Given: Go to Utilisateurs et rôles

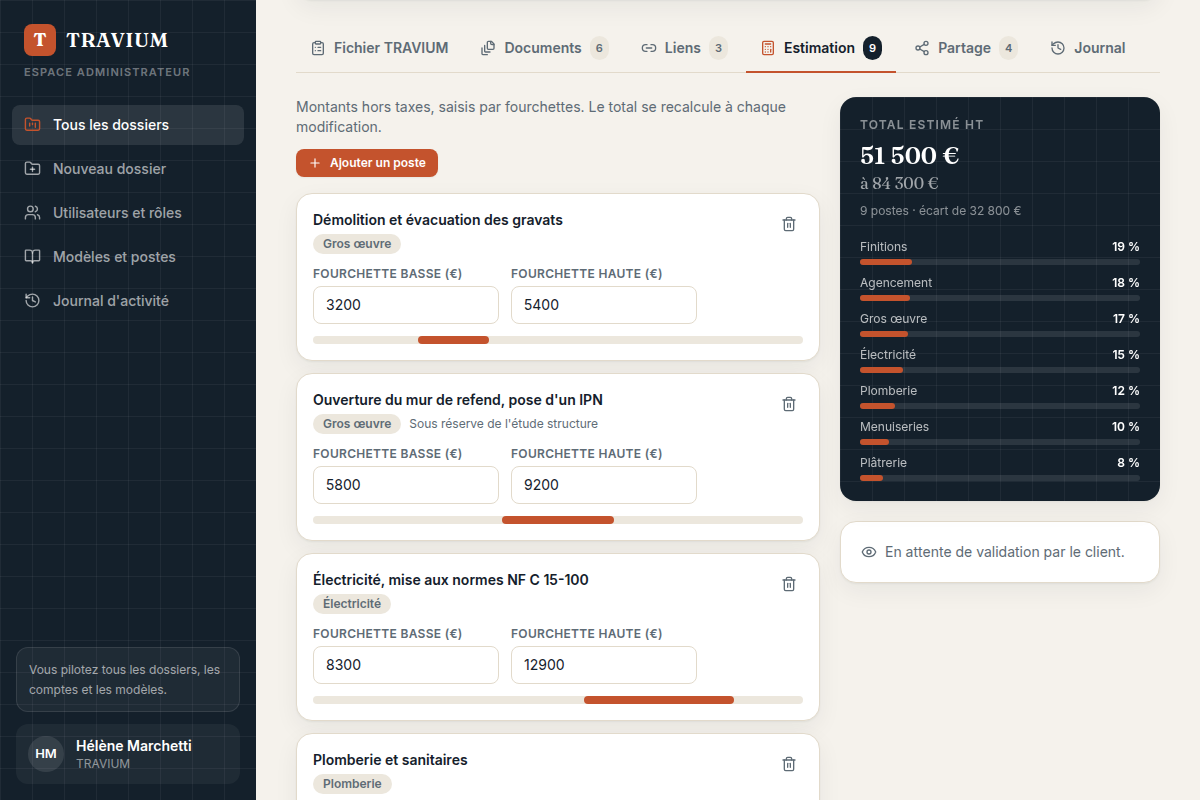Looking at the screenshot, I should pyautogui.click(x=128, y=213).
